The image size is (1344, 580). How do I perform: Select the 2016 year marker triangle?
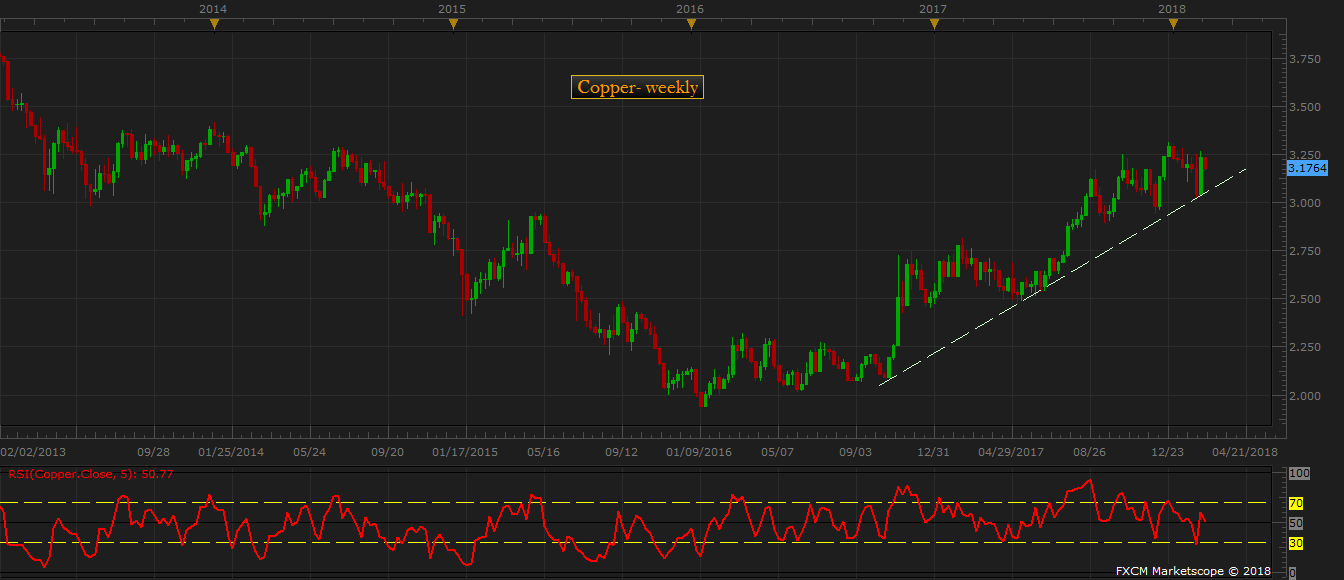point(691,25)
